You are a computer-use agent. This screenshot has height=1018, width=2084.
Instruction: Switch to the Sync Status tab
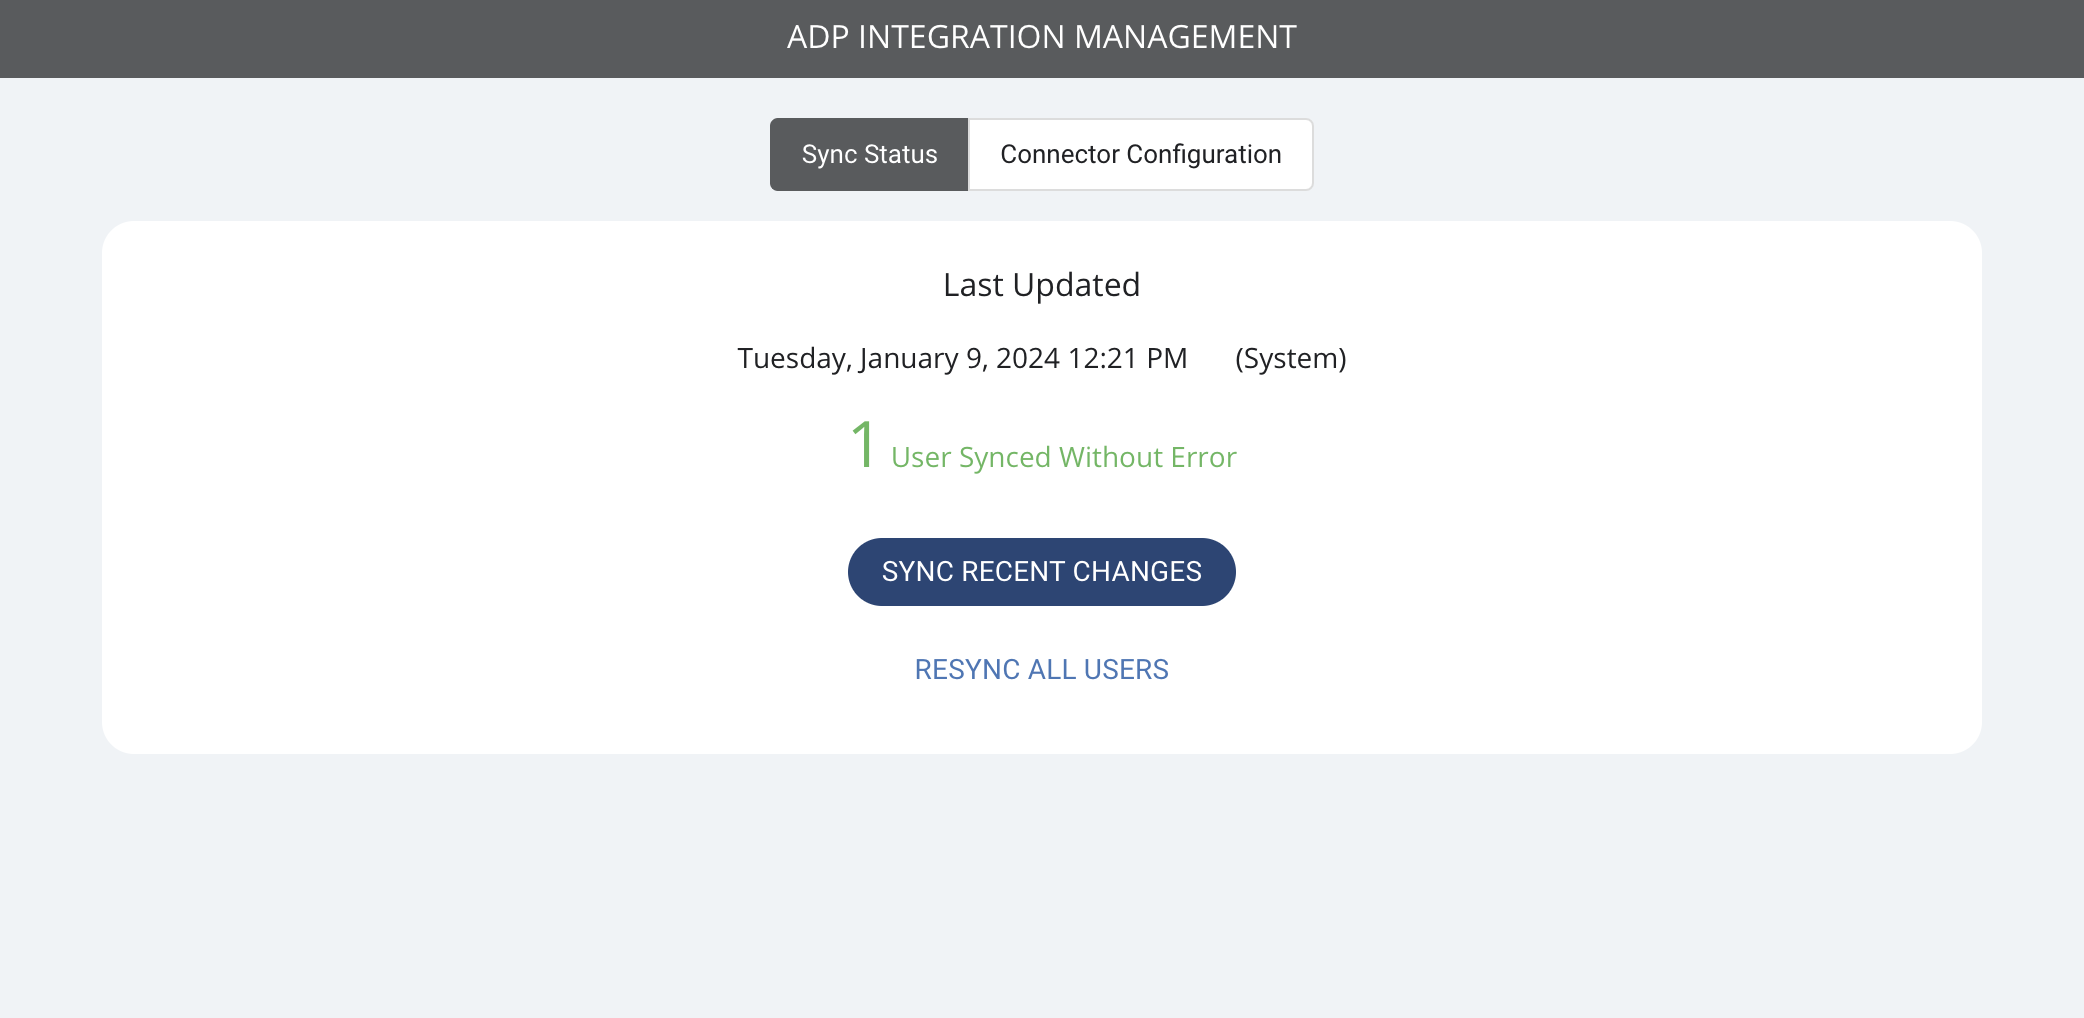[x=869, y=155]
